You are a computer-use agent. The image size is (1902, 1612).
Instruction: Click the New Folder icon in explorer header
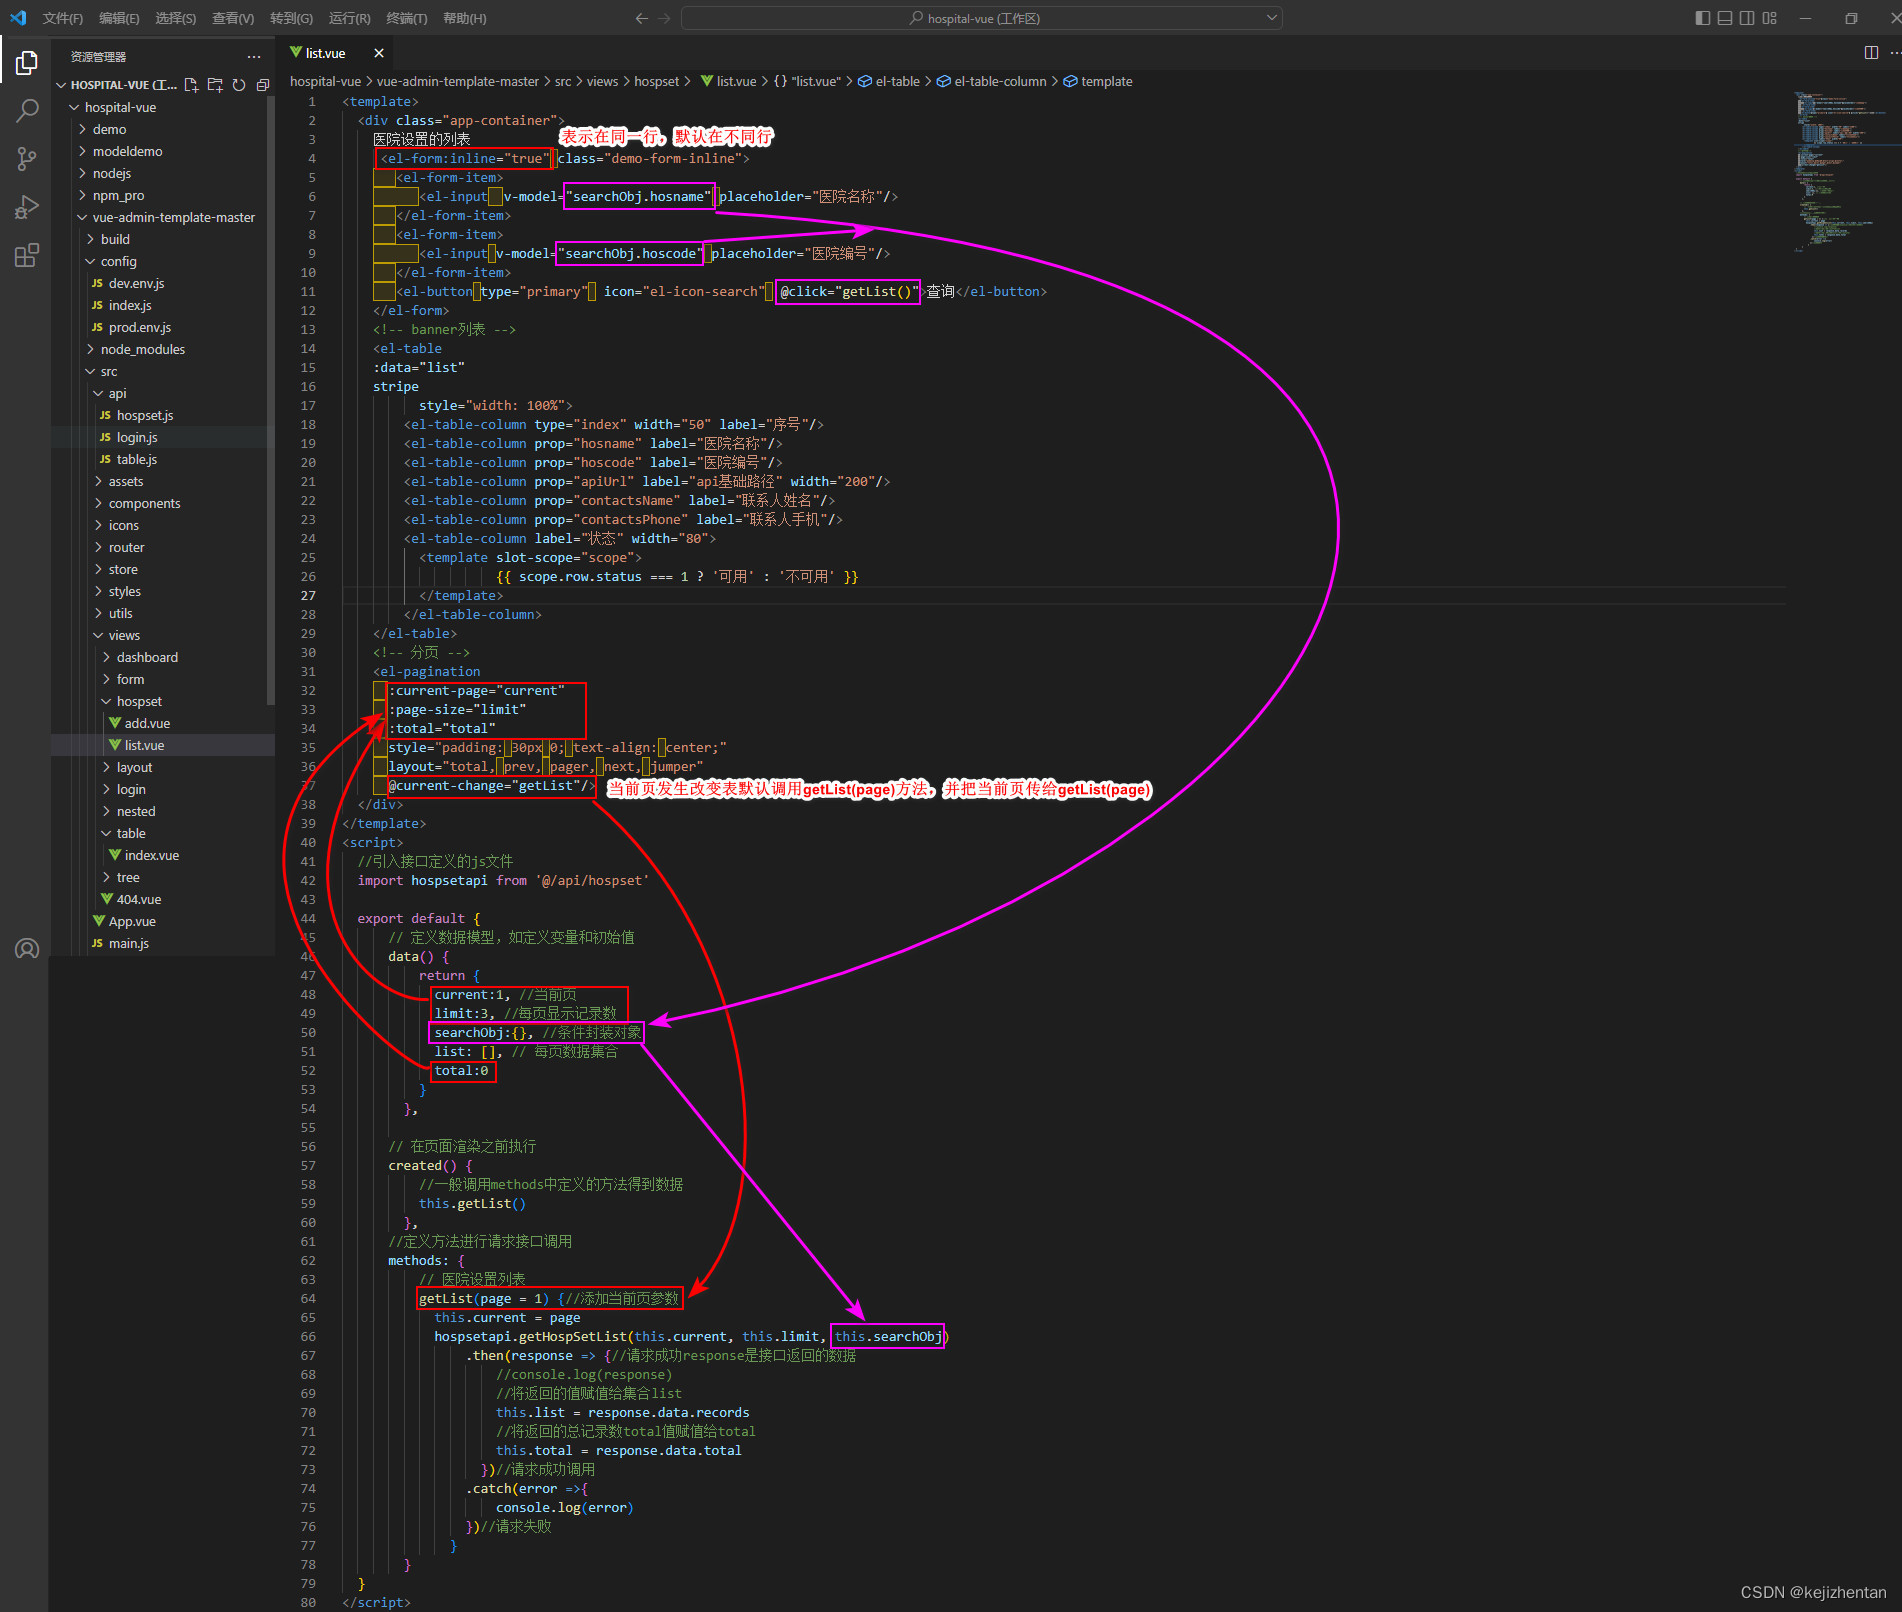pos(215,85)
